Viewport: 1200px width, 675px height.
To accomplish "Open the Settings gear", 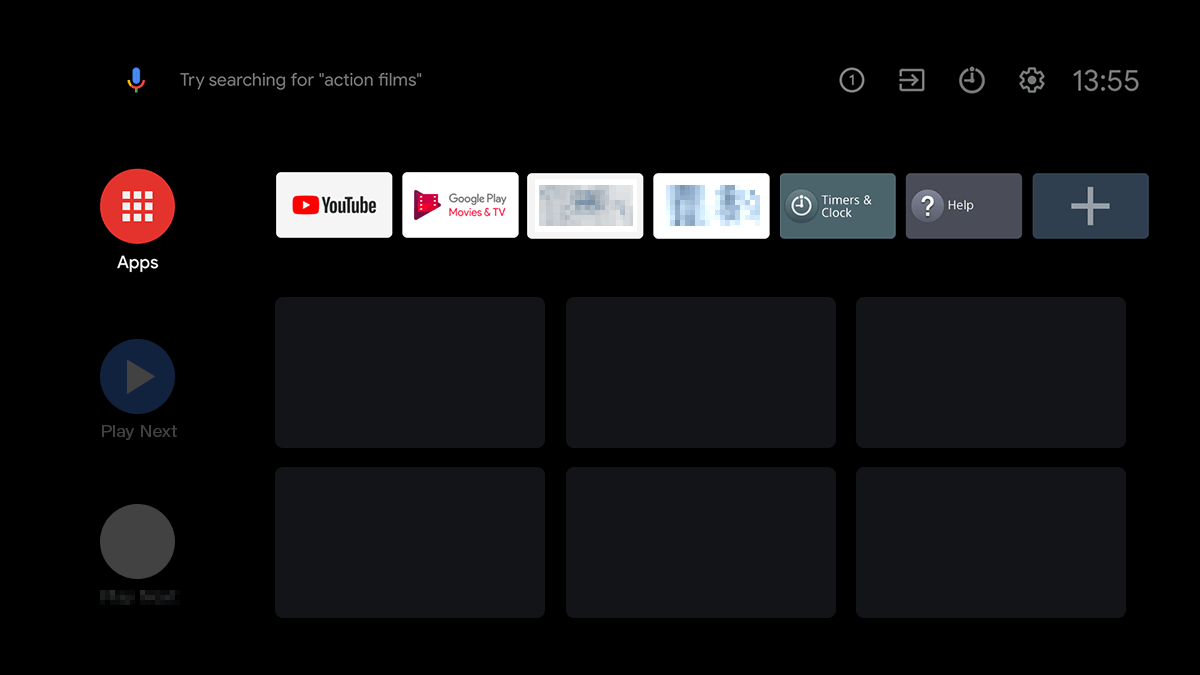I will click(1031, 80).
